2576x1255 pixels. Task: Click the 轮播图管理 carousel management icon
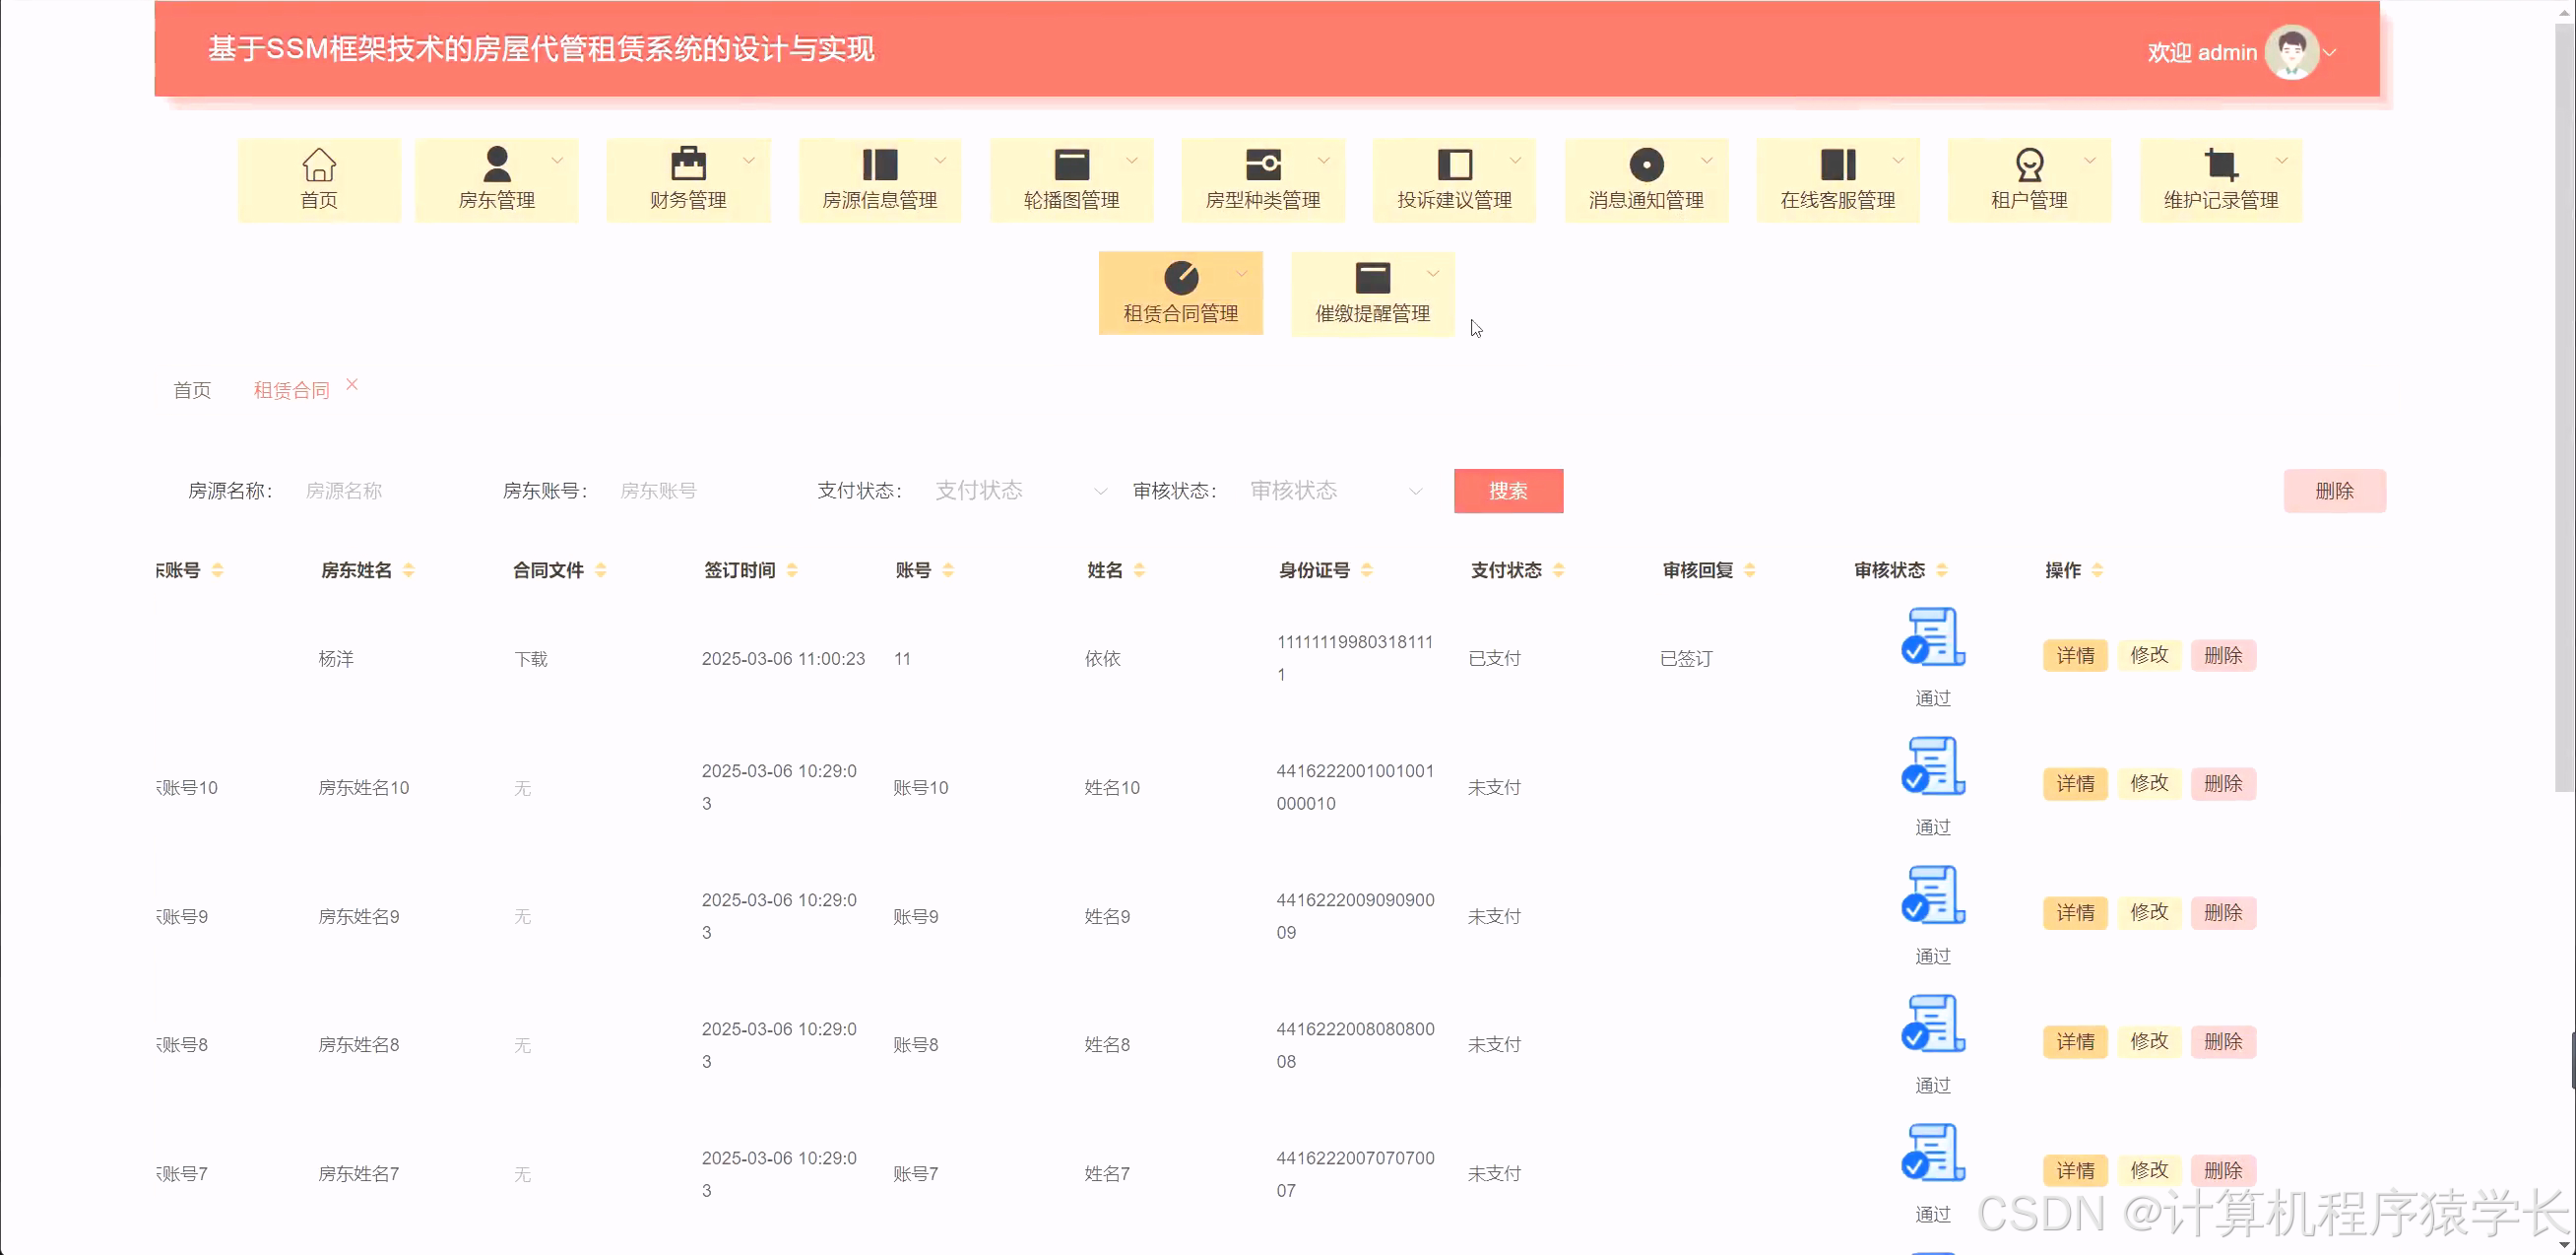pyautogui.click(x=1071, y=180)
